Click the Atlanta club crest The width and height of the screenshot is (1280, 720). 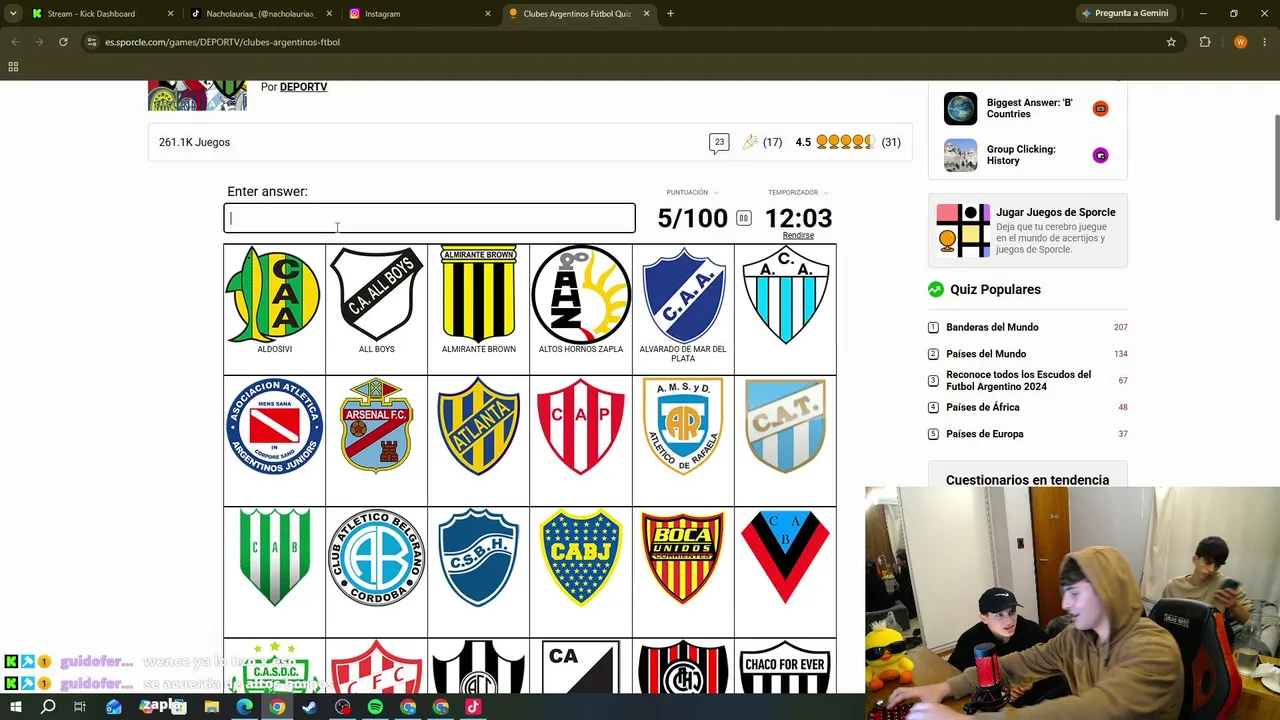pyautogui.click(x=479, y=426)
